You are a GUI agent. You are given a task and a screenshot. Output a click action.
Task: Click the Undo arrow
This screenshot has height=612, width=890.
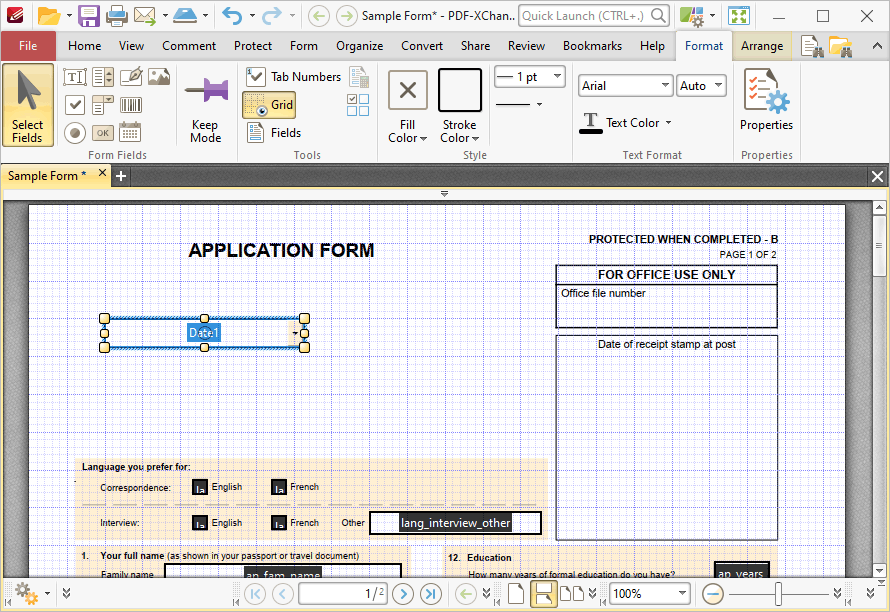tap(232, 16)
